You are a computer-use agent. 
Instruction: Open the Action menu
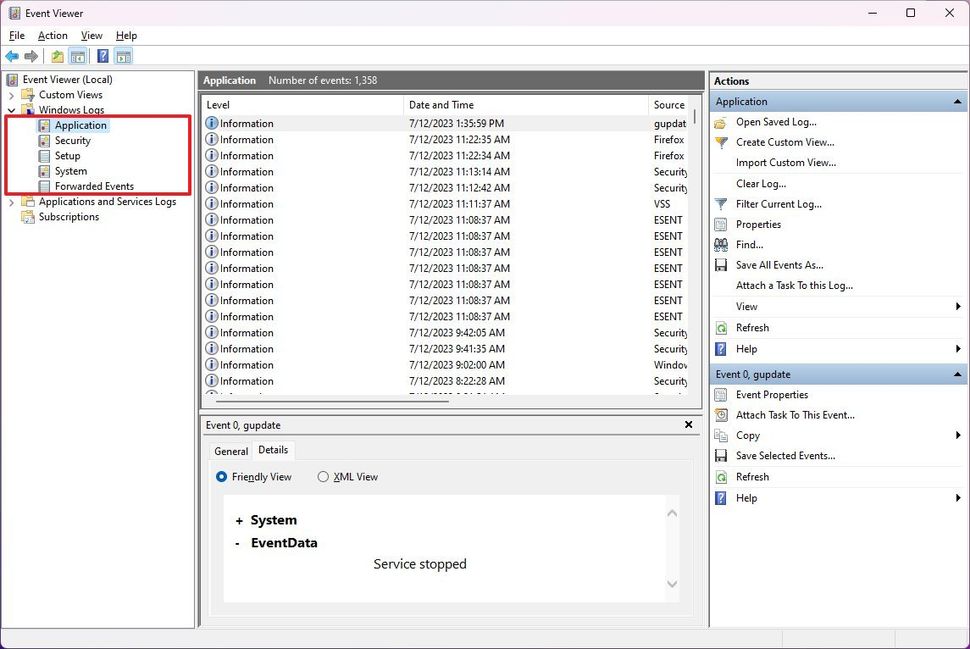(x=53, y=36)
